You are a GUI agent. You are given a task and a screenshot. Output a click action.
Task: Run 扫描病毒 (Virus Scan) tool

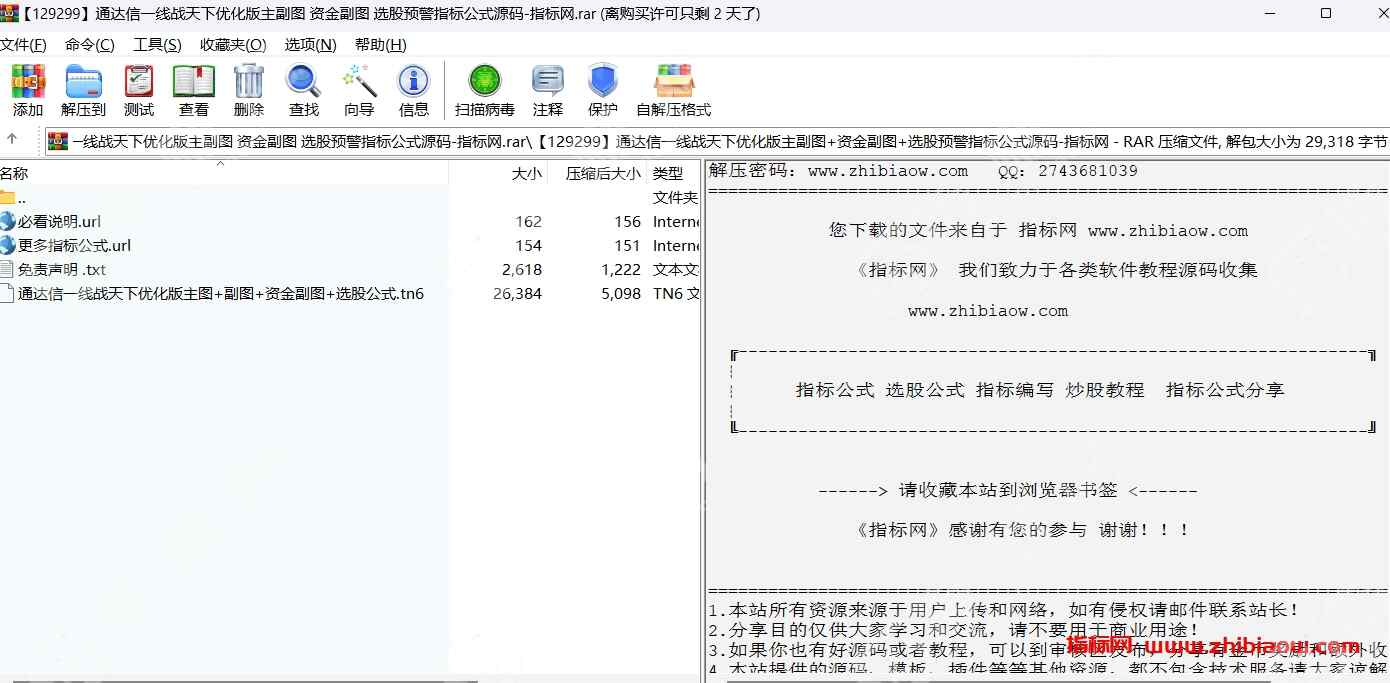485,90
